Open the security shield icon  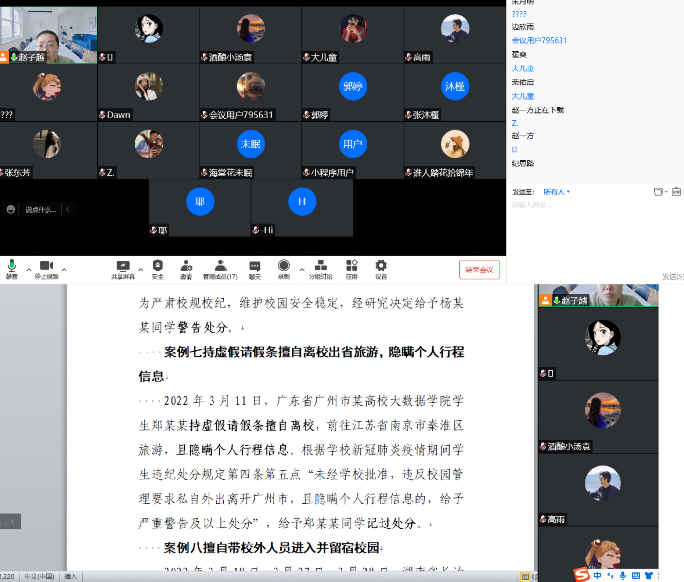(x=157, y=266)
